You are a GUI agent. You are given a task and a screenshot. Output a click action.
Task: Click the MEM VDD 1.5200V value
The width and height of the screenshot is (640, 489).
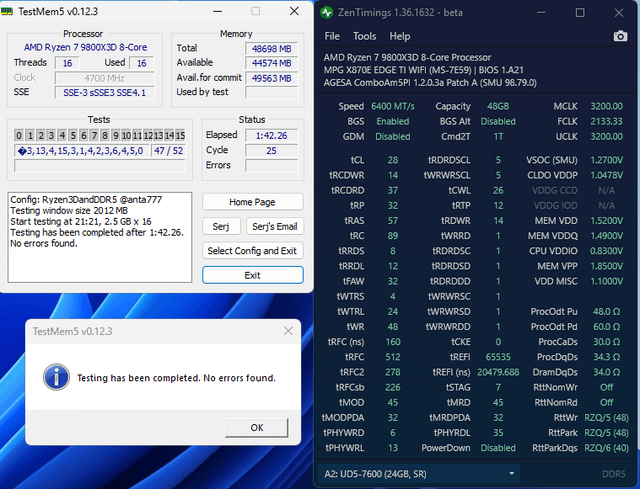coord(607,220)
